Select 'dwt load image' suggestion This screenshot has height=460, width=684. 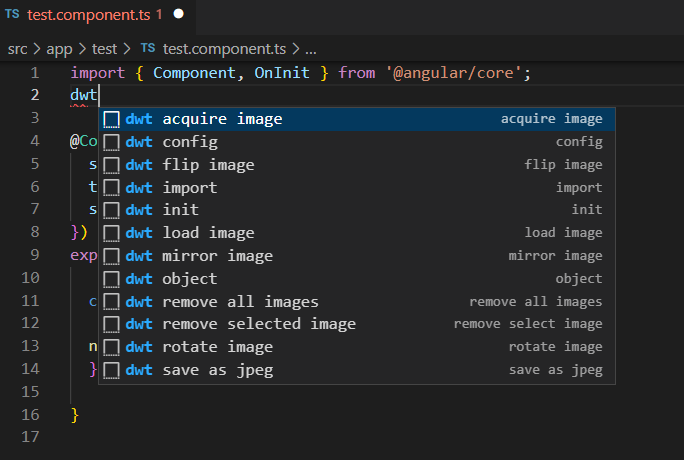[x=208, y=233]
